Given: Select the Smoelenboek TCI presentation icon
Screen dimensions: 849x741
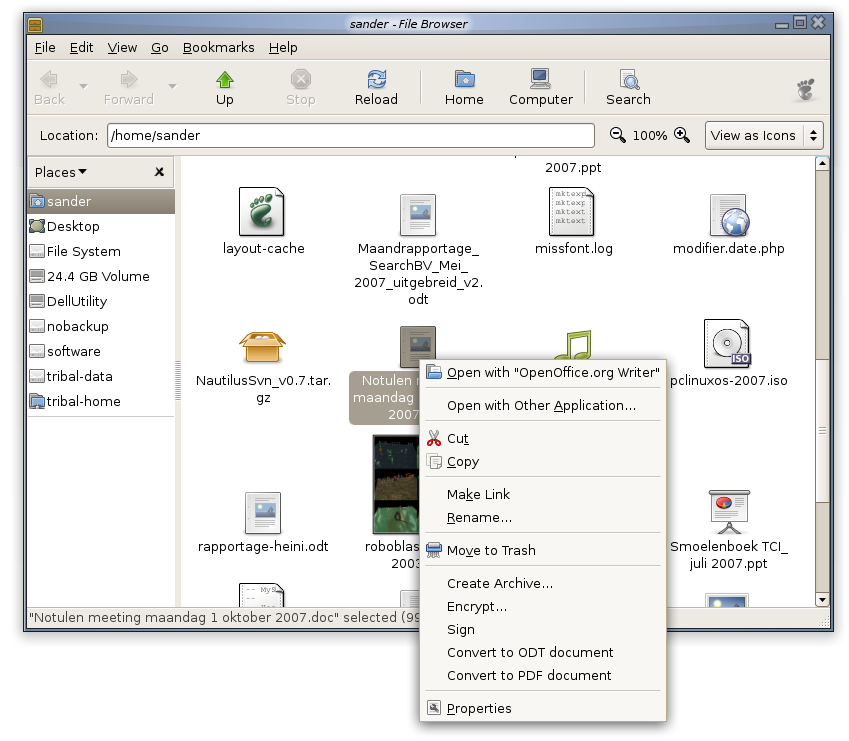Looking at the screenshot, I should [x=729, y=512].
